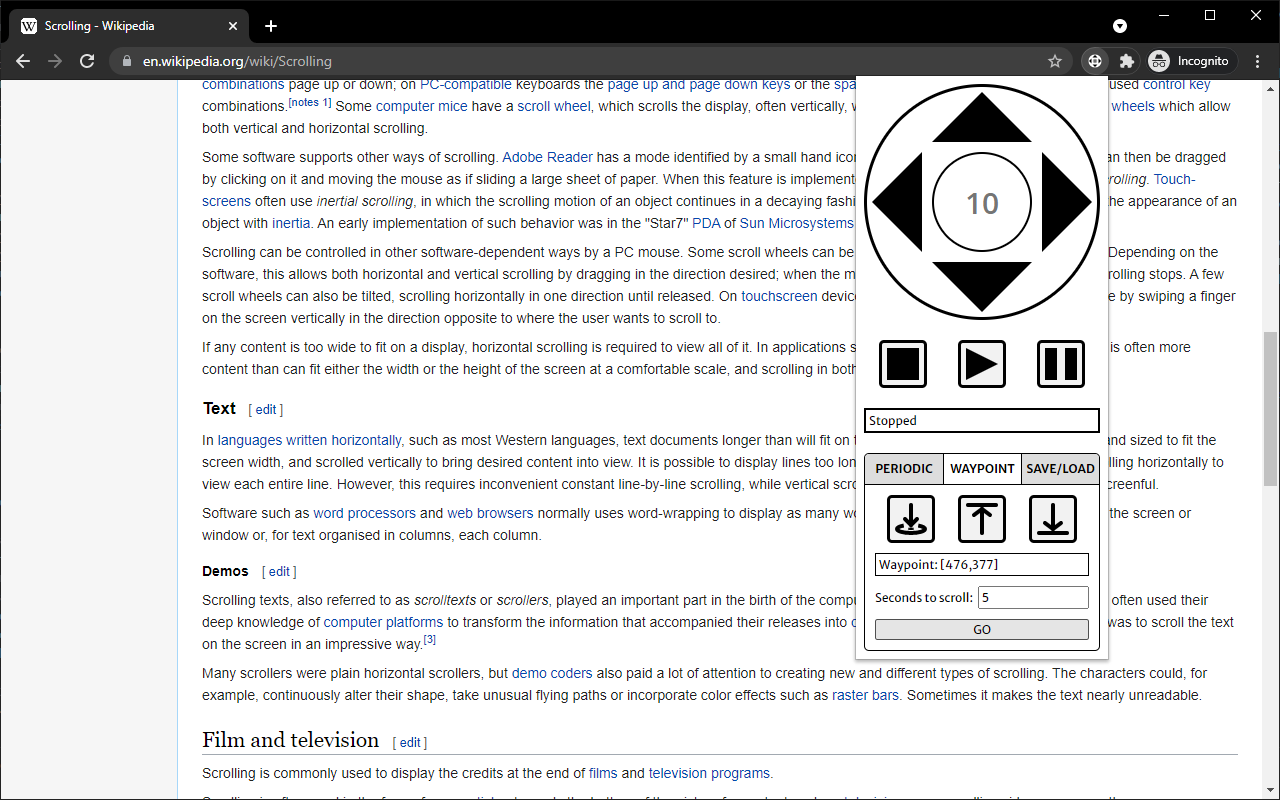Stop scrolling with the square stop button
This screenshot has width=1280, height=800.
pos(903,364)
